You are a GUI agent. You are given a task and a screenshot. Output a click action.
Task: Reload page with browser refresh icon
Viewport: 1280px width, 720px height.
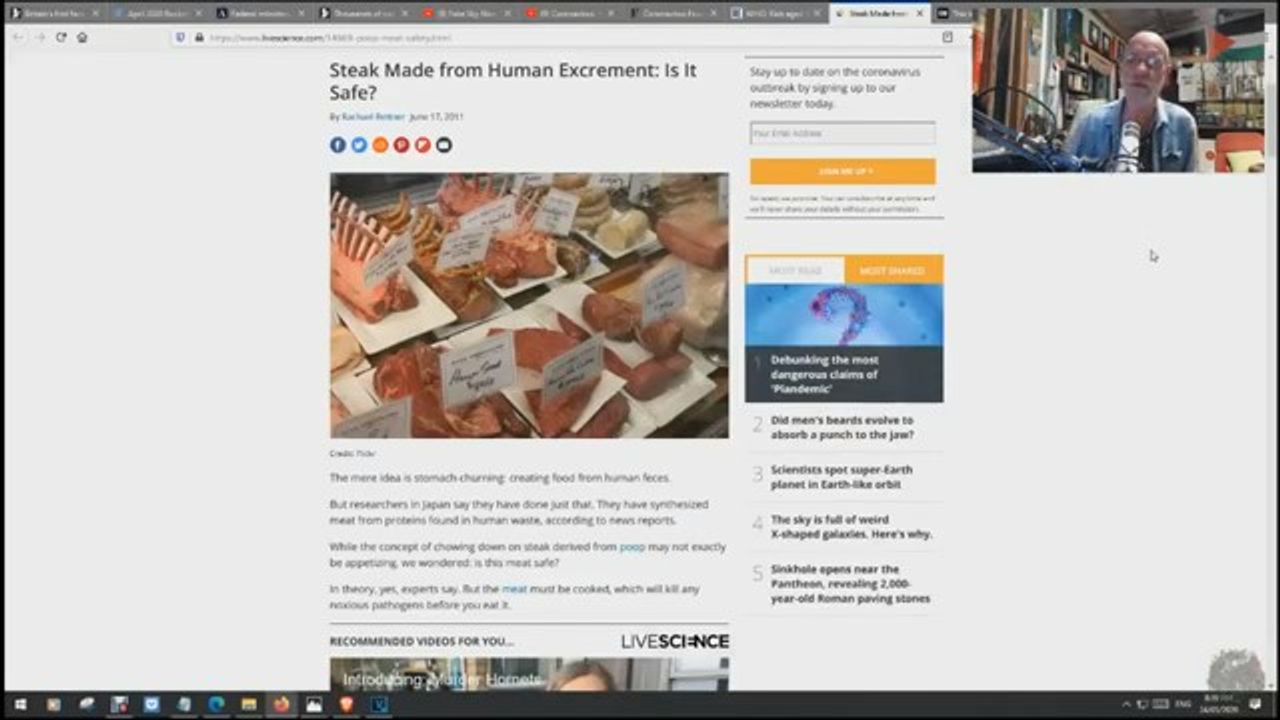tap(61, 37)
